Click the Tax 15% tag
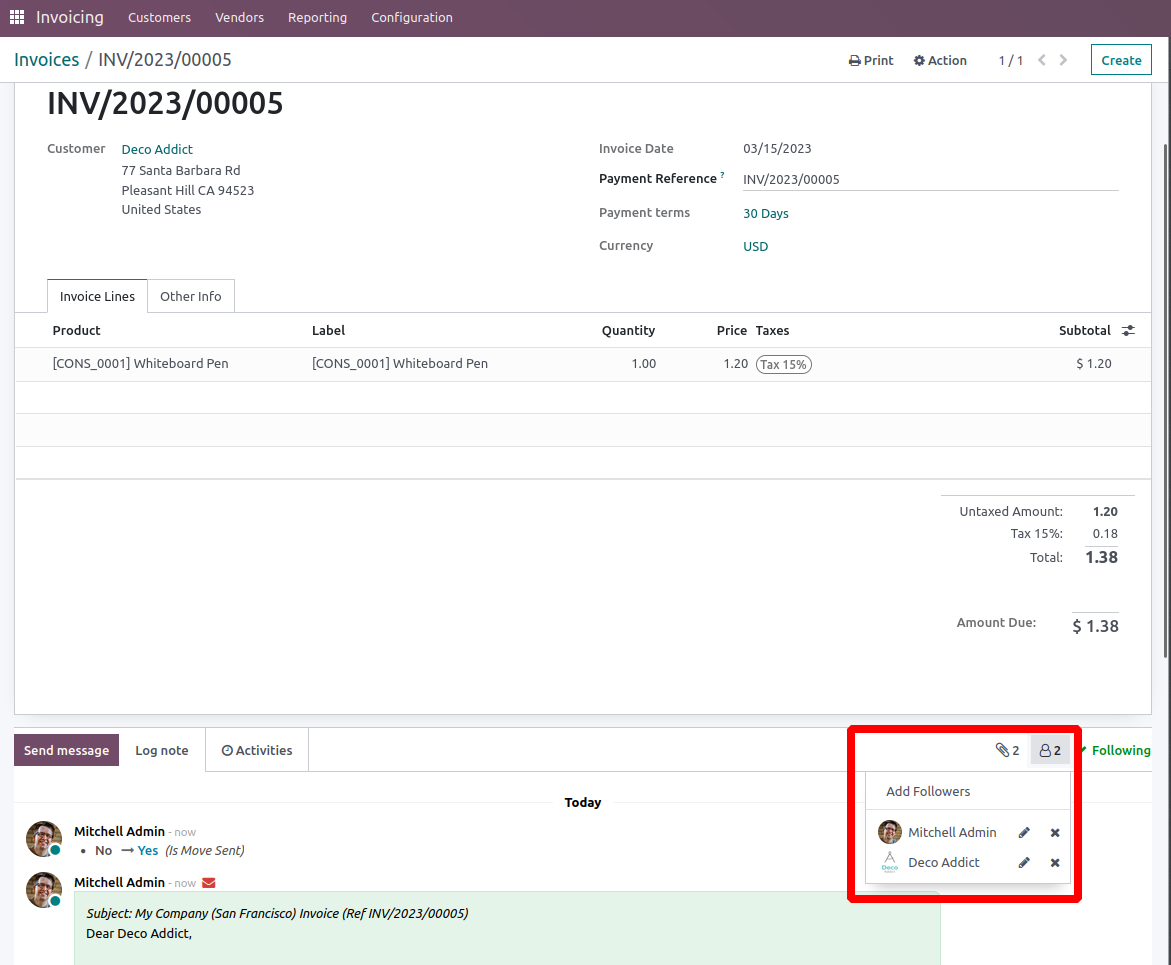Image resolution: width=1171 pixels, height=965 pixels. pyautogui.click(x=783, y=364)
